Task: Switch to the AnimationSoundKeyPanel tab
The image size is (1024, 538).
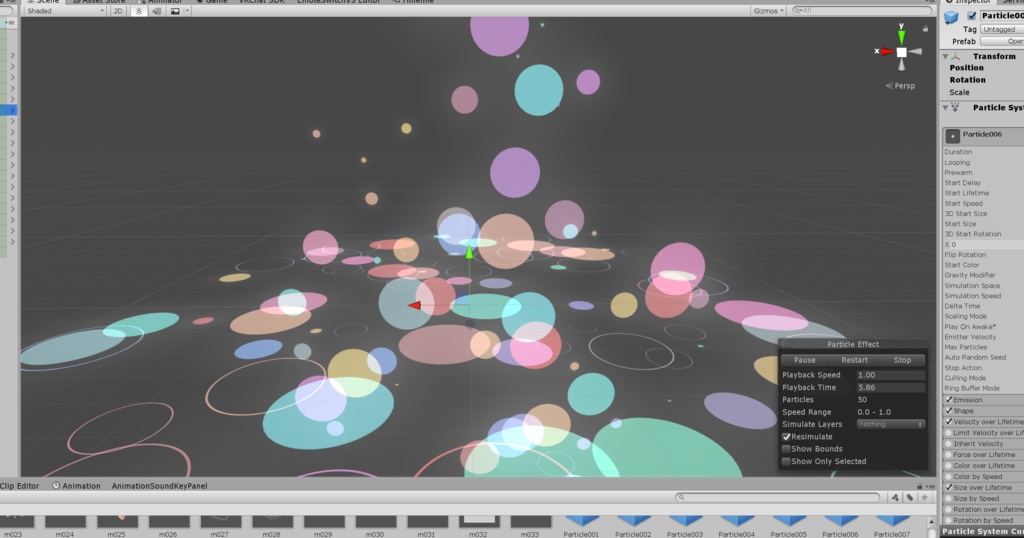Action: point(159,486)
